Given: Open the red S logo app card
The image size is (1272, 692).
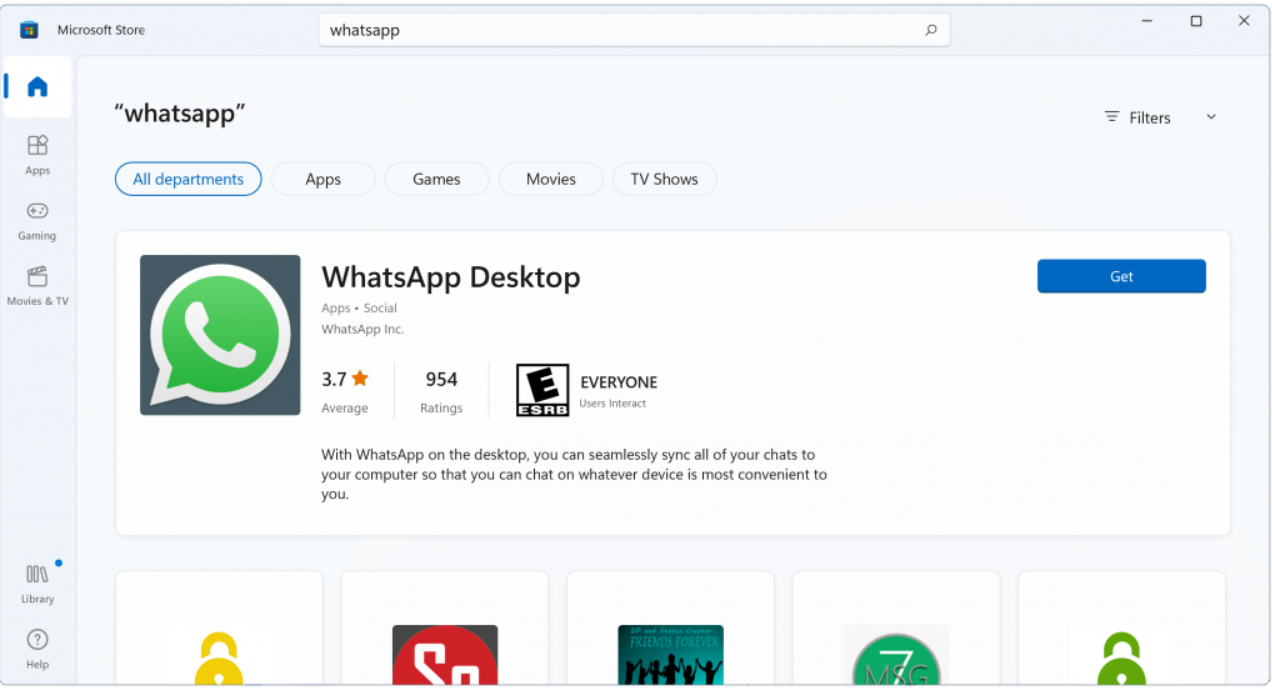Looking at the screenshot, I should pyautogui.click(x=445, y=628).
